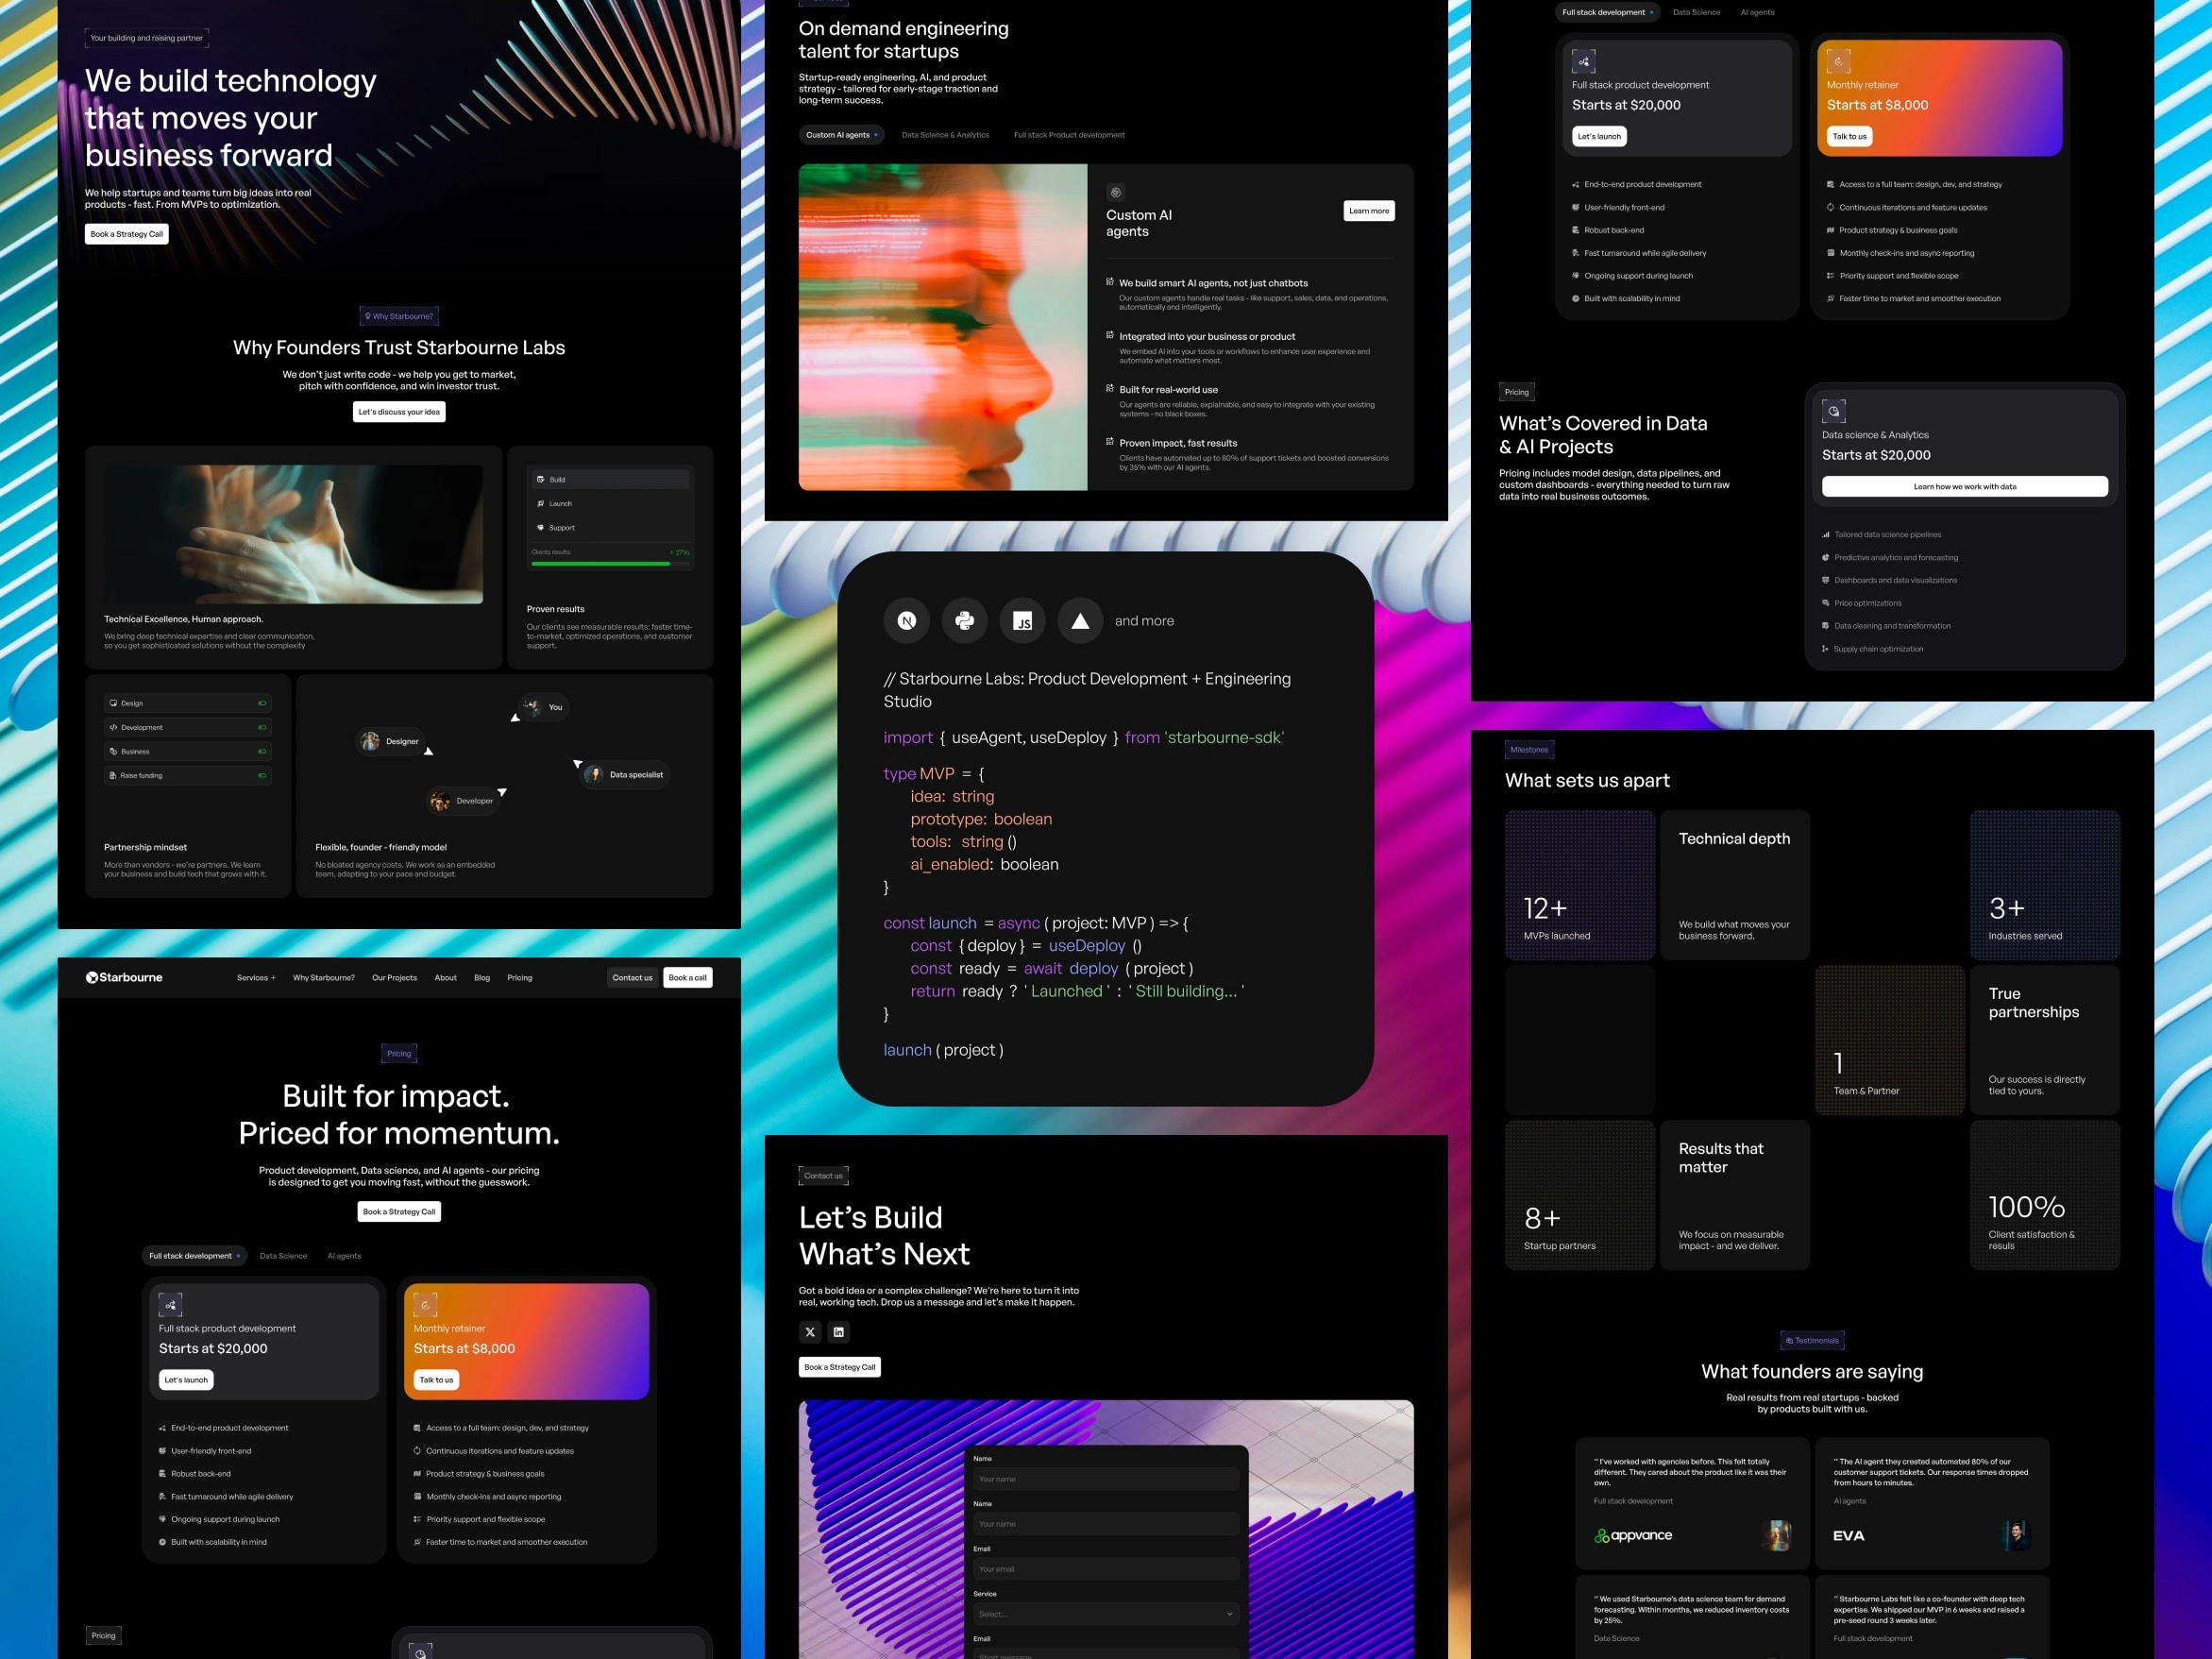2212x1659 pixels.
Task: Click the 3+ Industries served tile
Action: tap(2045, 885)
